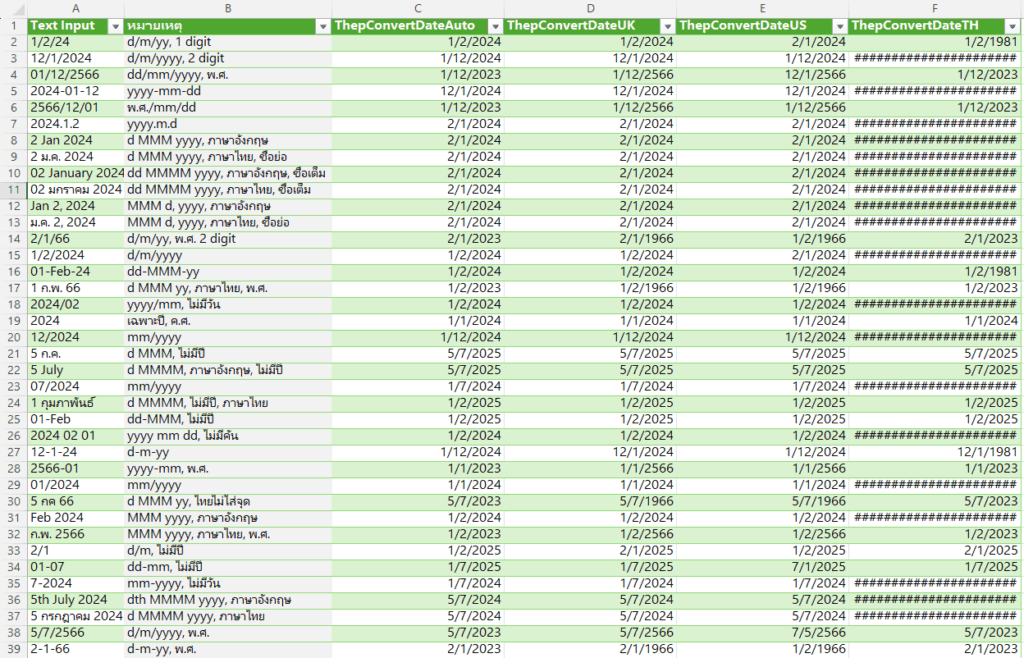The height and width of the screenshot is (658, 1024).
Task: Select column D by its header letter
Action: pyautogui.click(x=590, y=8)
